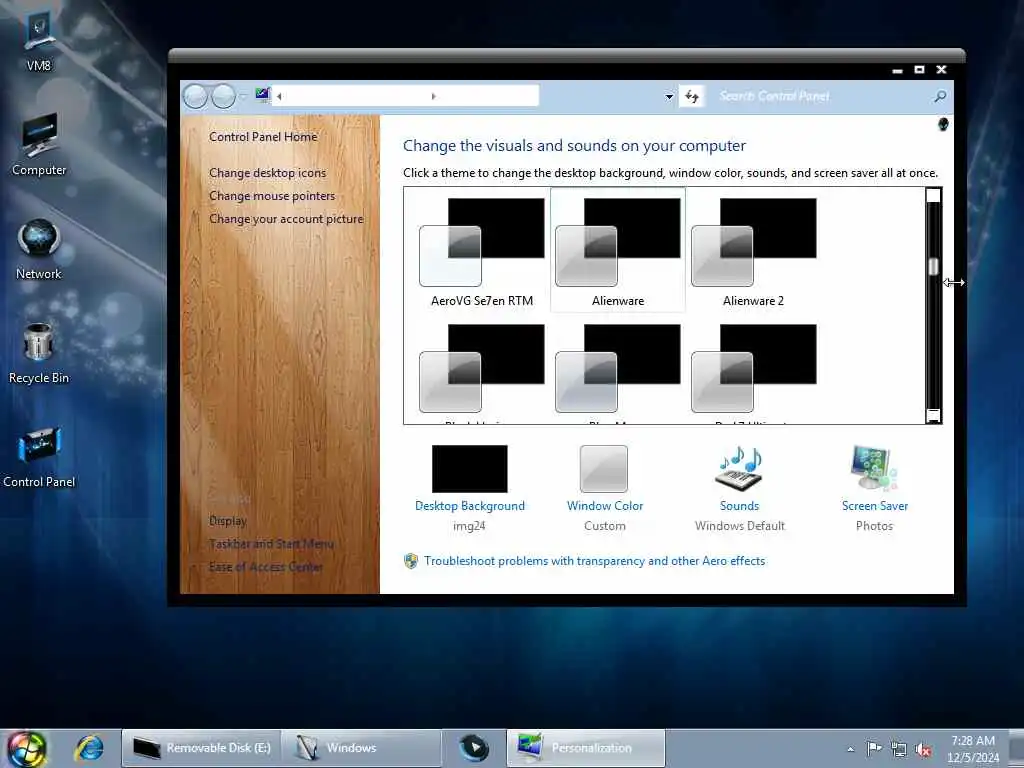Image resolution: width=1024 pixels, height=768 pixels.
Task: Open the clock showing 7:28 AM
Action: pos(973,749)
